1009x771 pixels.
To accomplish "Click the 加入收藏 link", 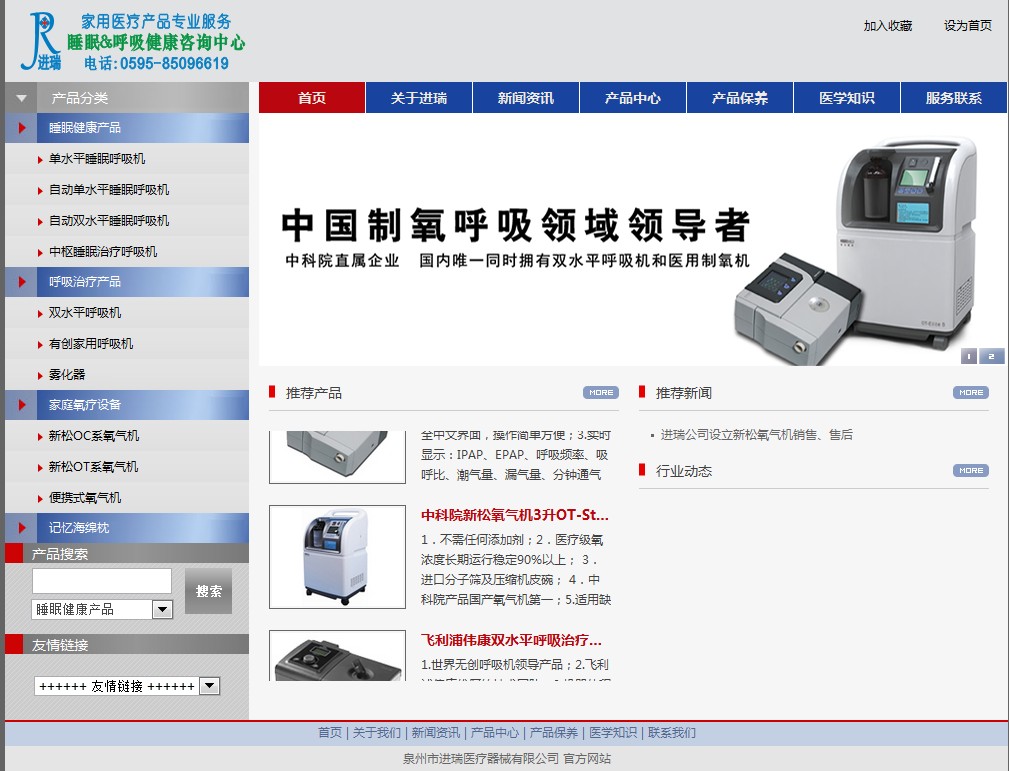I will 887,26.
